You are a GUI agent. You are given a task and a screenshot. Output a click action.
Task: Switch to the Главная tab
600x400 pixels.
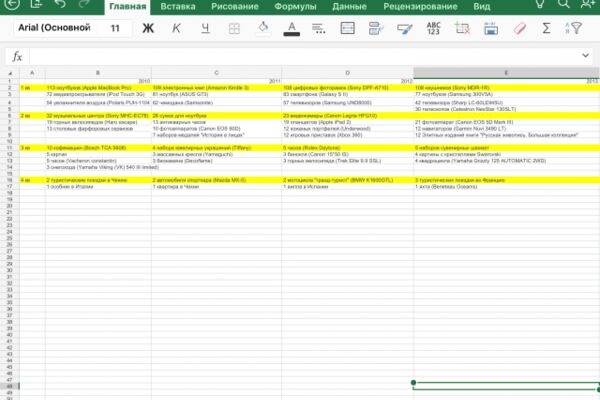pos(127,7)
